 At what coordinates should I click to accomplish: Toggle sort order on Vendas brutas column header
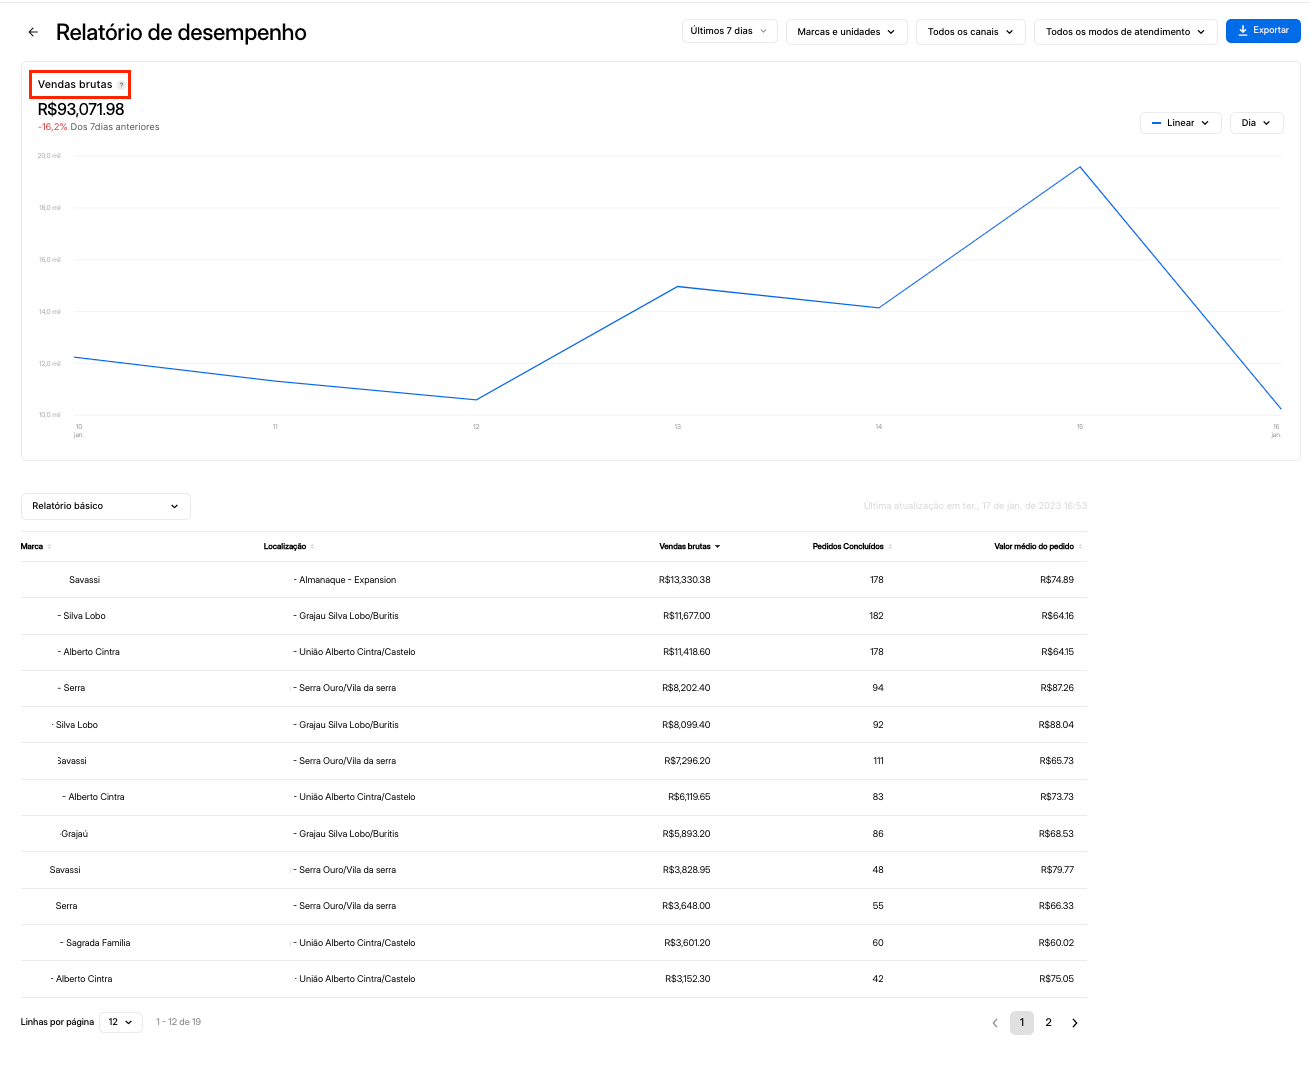(689, 547)
